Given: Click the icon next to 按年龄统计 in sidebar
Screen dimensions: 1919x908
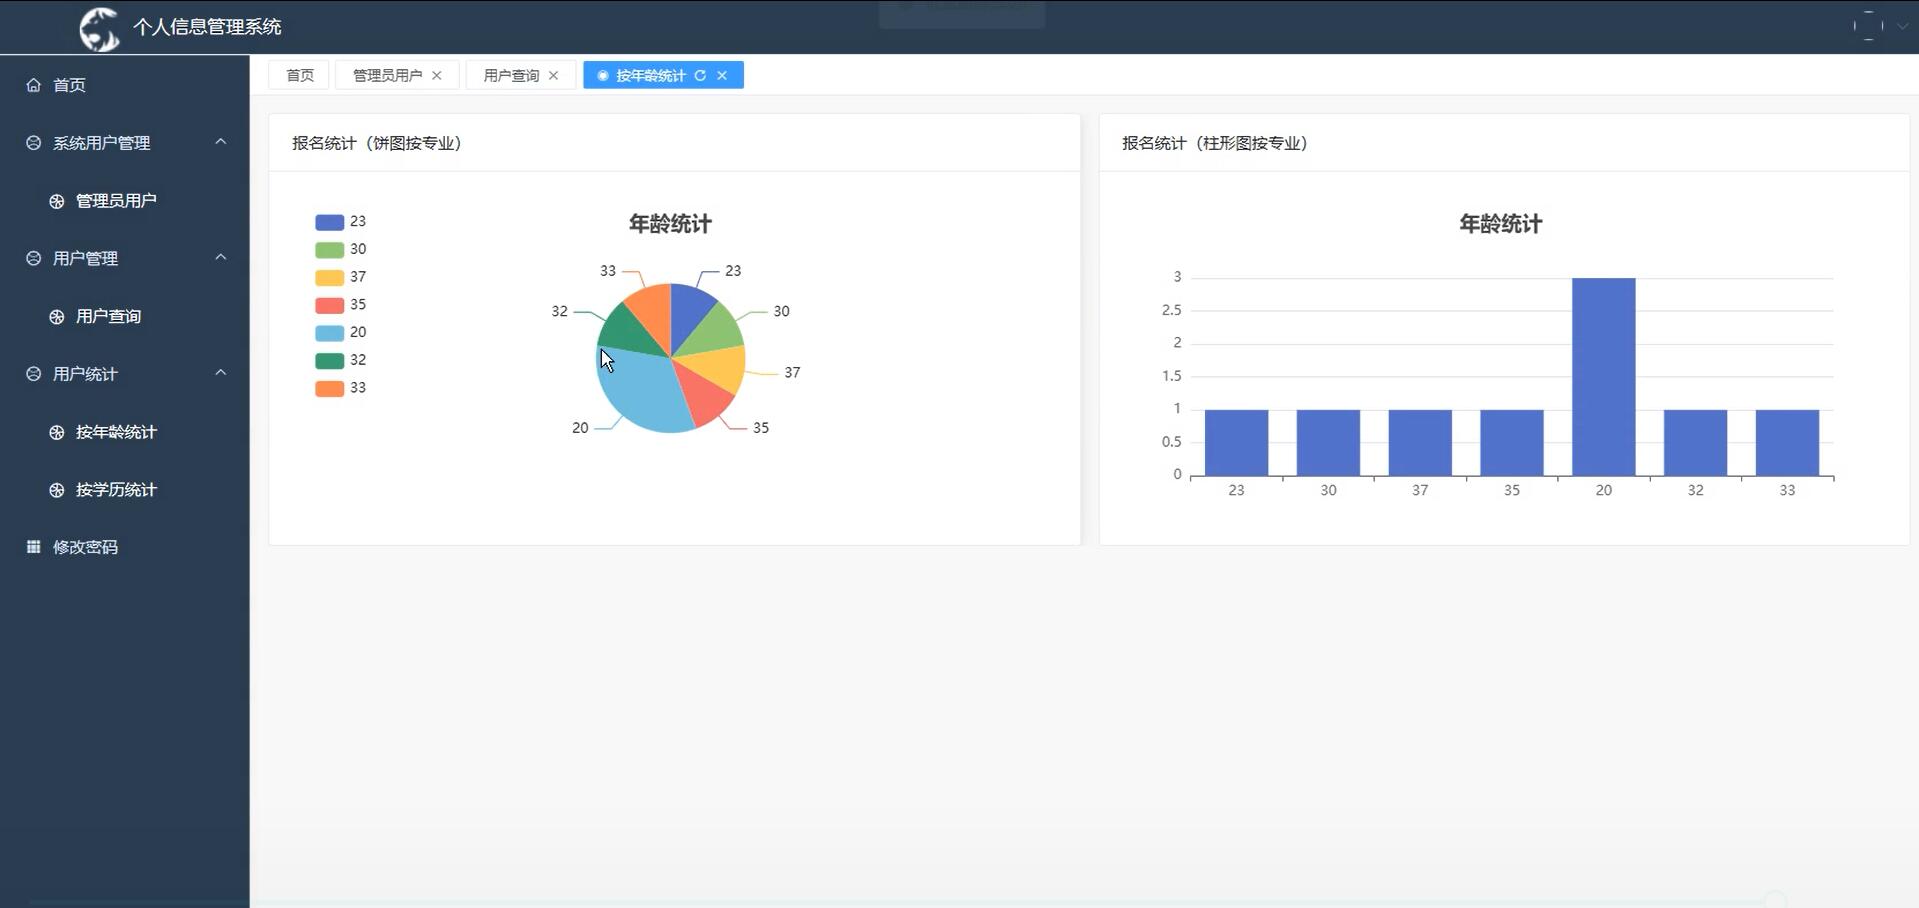Looking at the screenshot, I should (x=57, y=432).
